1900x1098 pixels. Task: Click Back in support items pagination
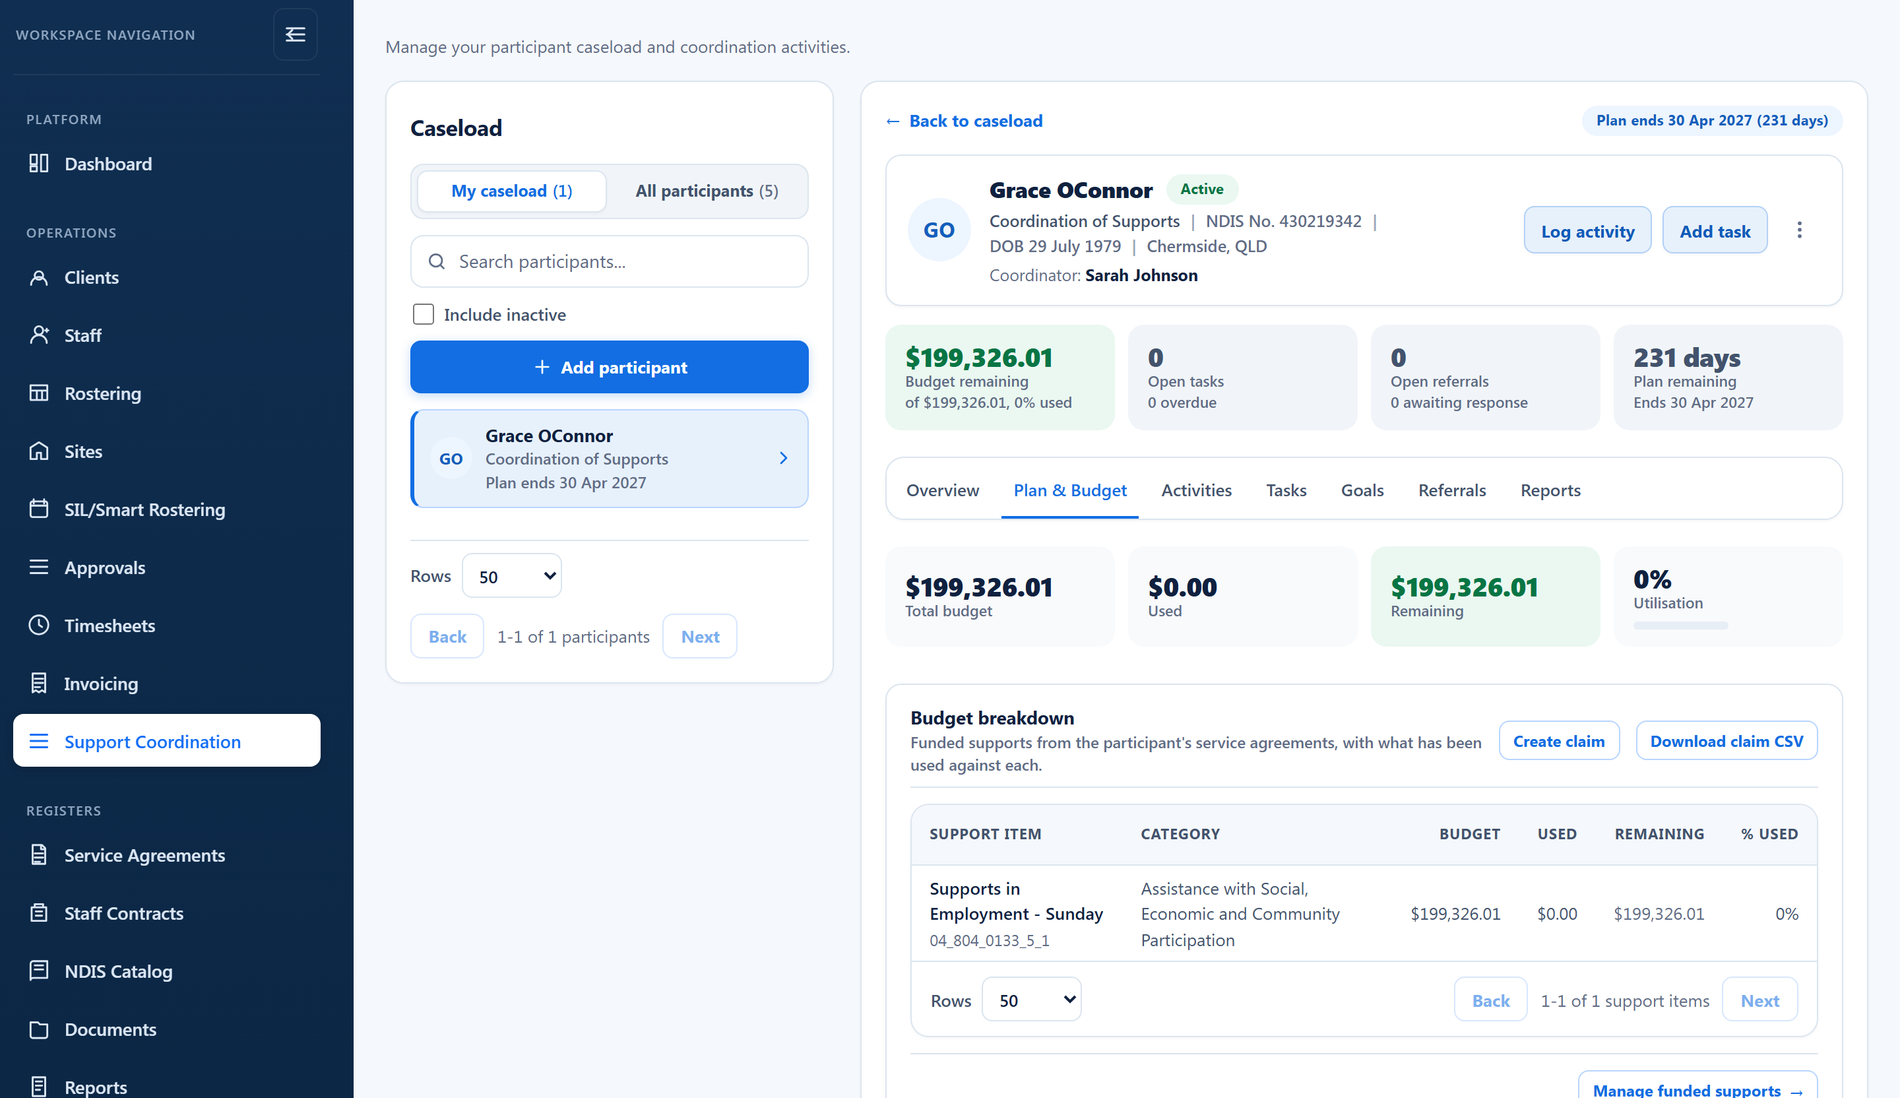1490,1000
